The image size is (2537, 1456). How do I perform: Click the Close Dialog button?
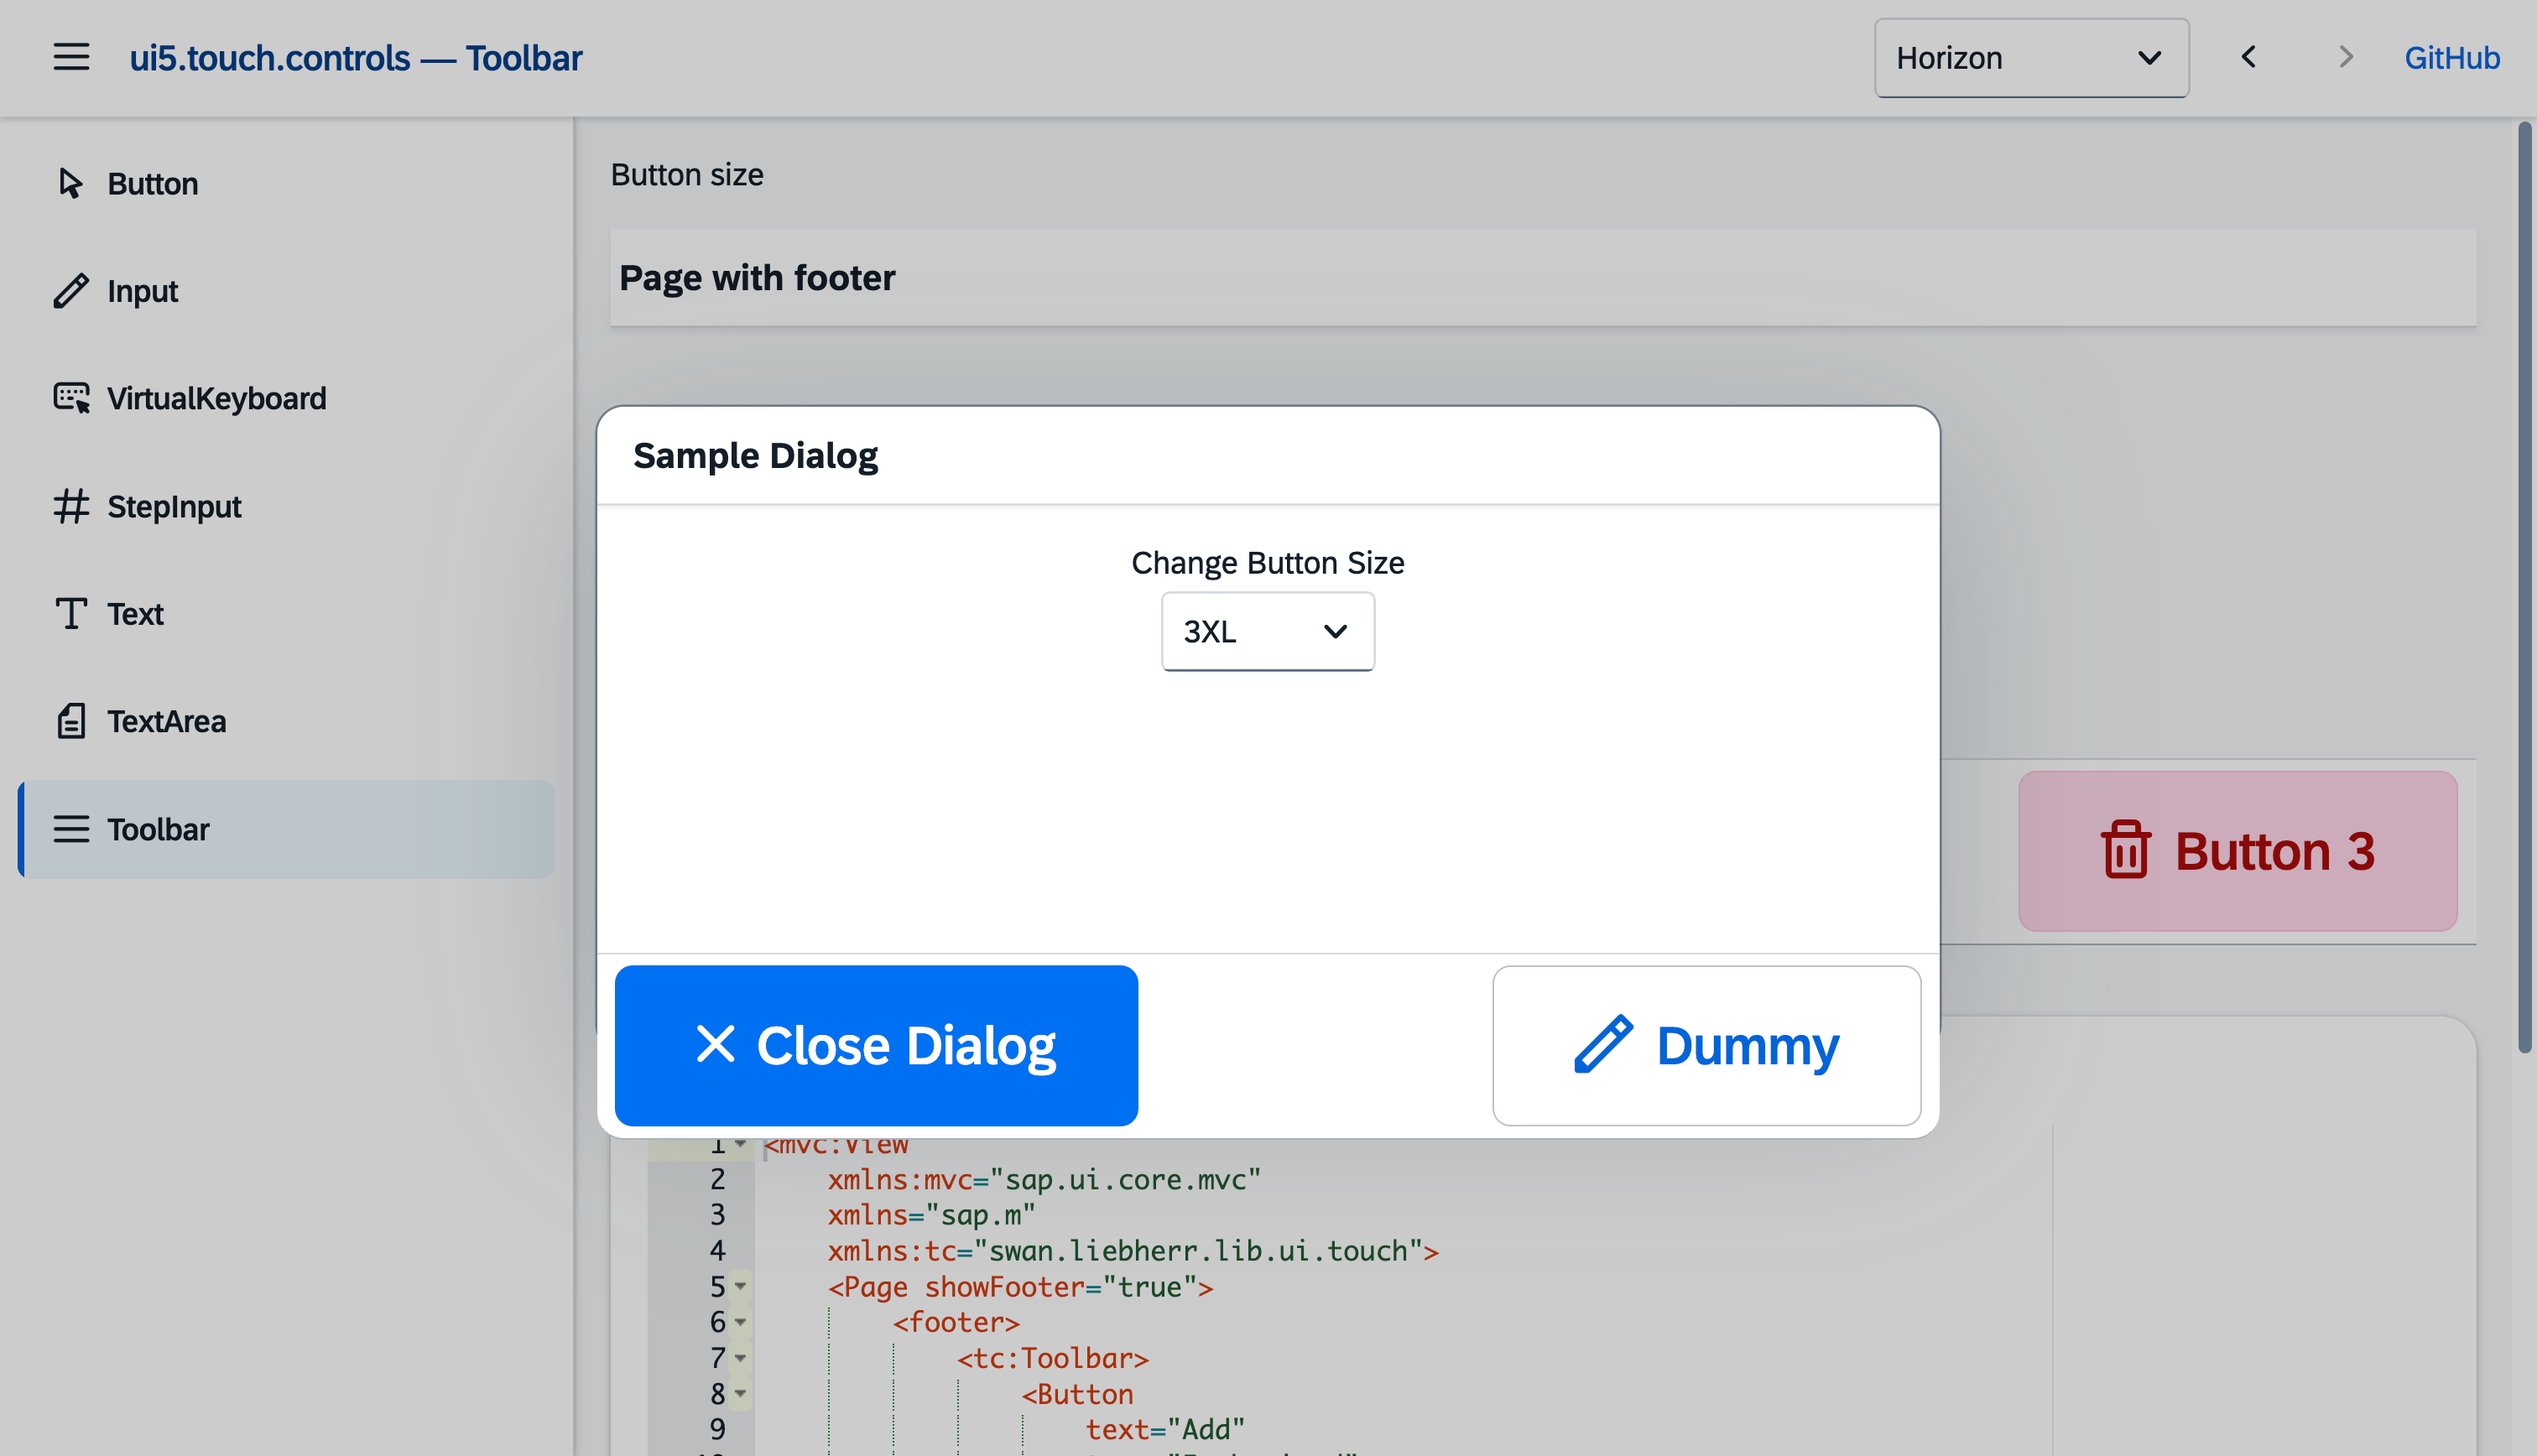tap(876, 1045)
